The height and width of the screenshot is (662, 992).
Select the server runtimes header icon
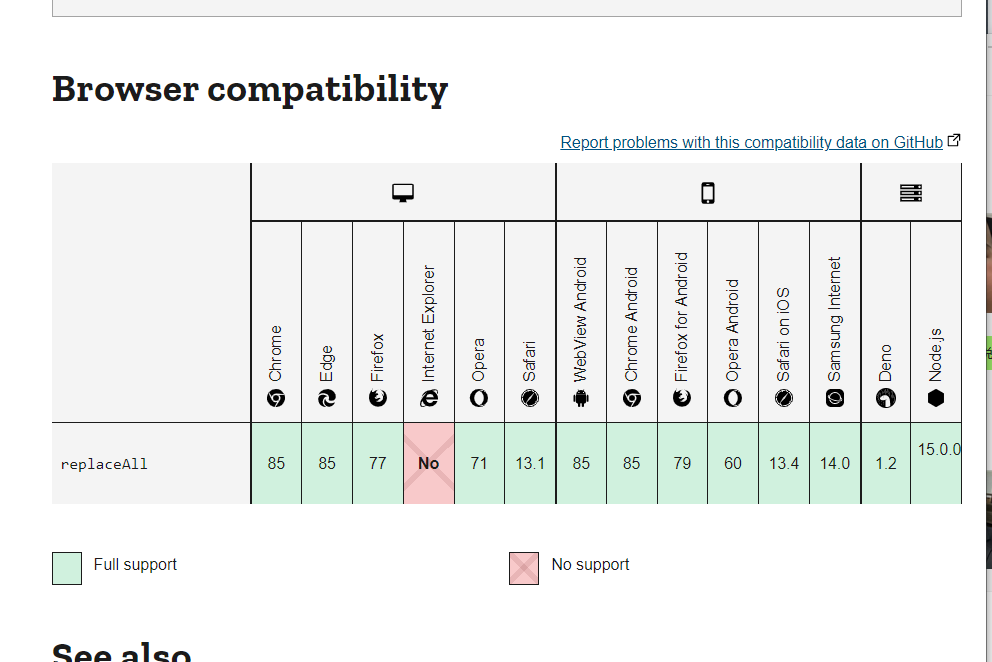910,190
